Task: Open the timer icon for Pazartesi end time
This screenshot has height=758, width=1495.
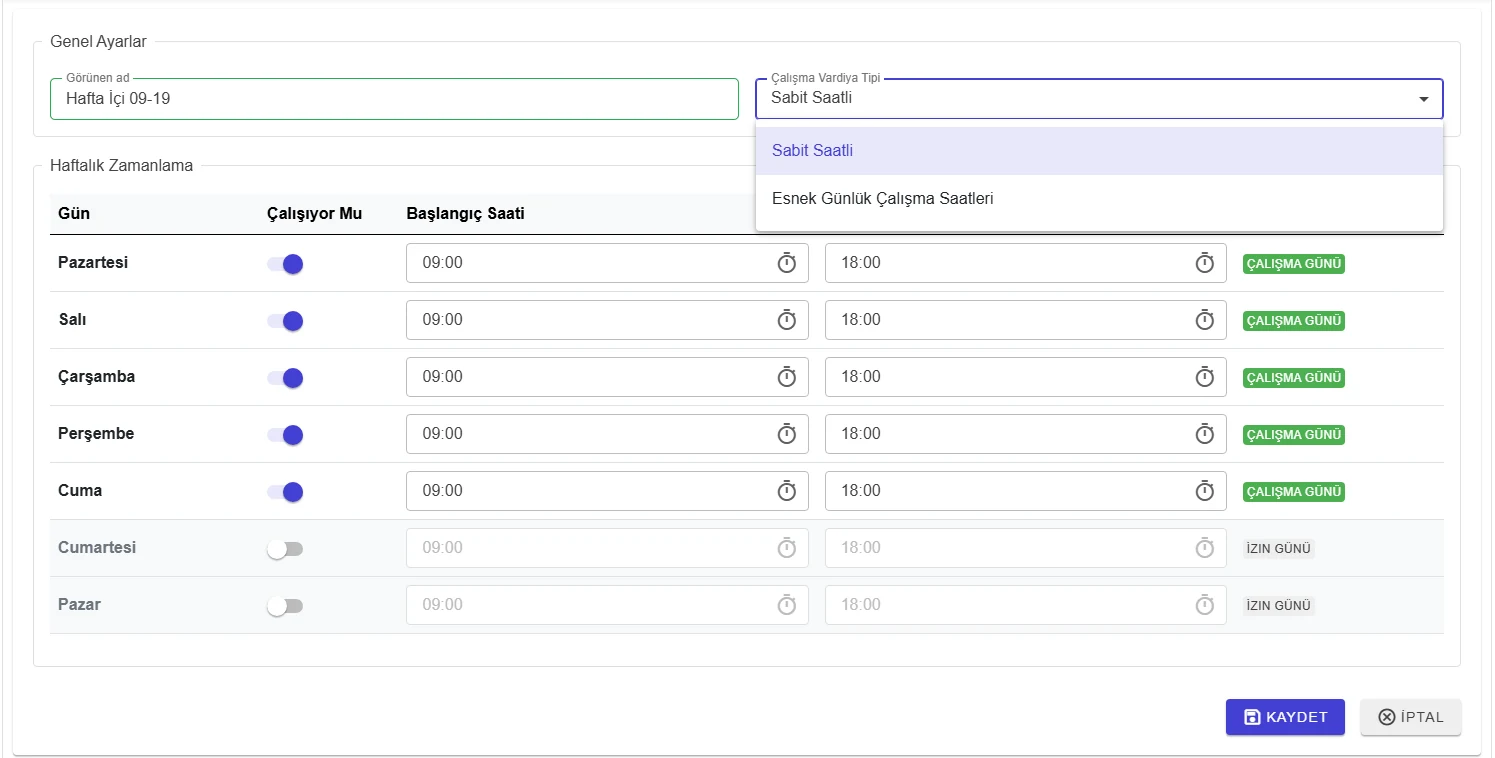Action: click(1205, 263)
